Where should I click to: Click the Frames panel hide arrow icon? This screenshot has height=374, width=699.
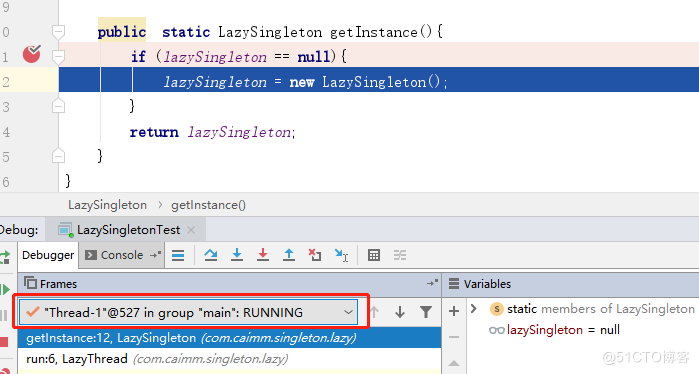click(x=432, y=283)
